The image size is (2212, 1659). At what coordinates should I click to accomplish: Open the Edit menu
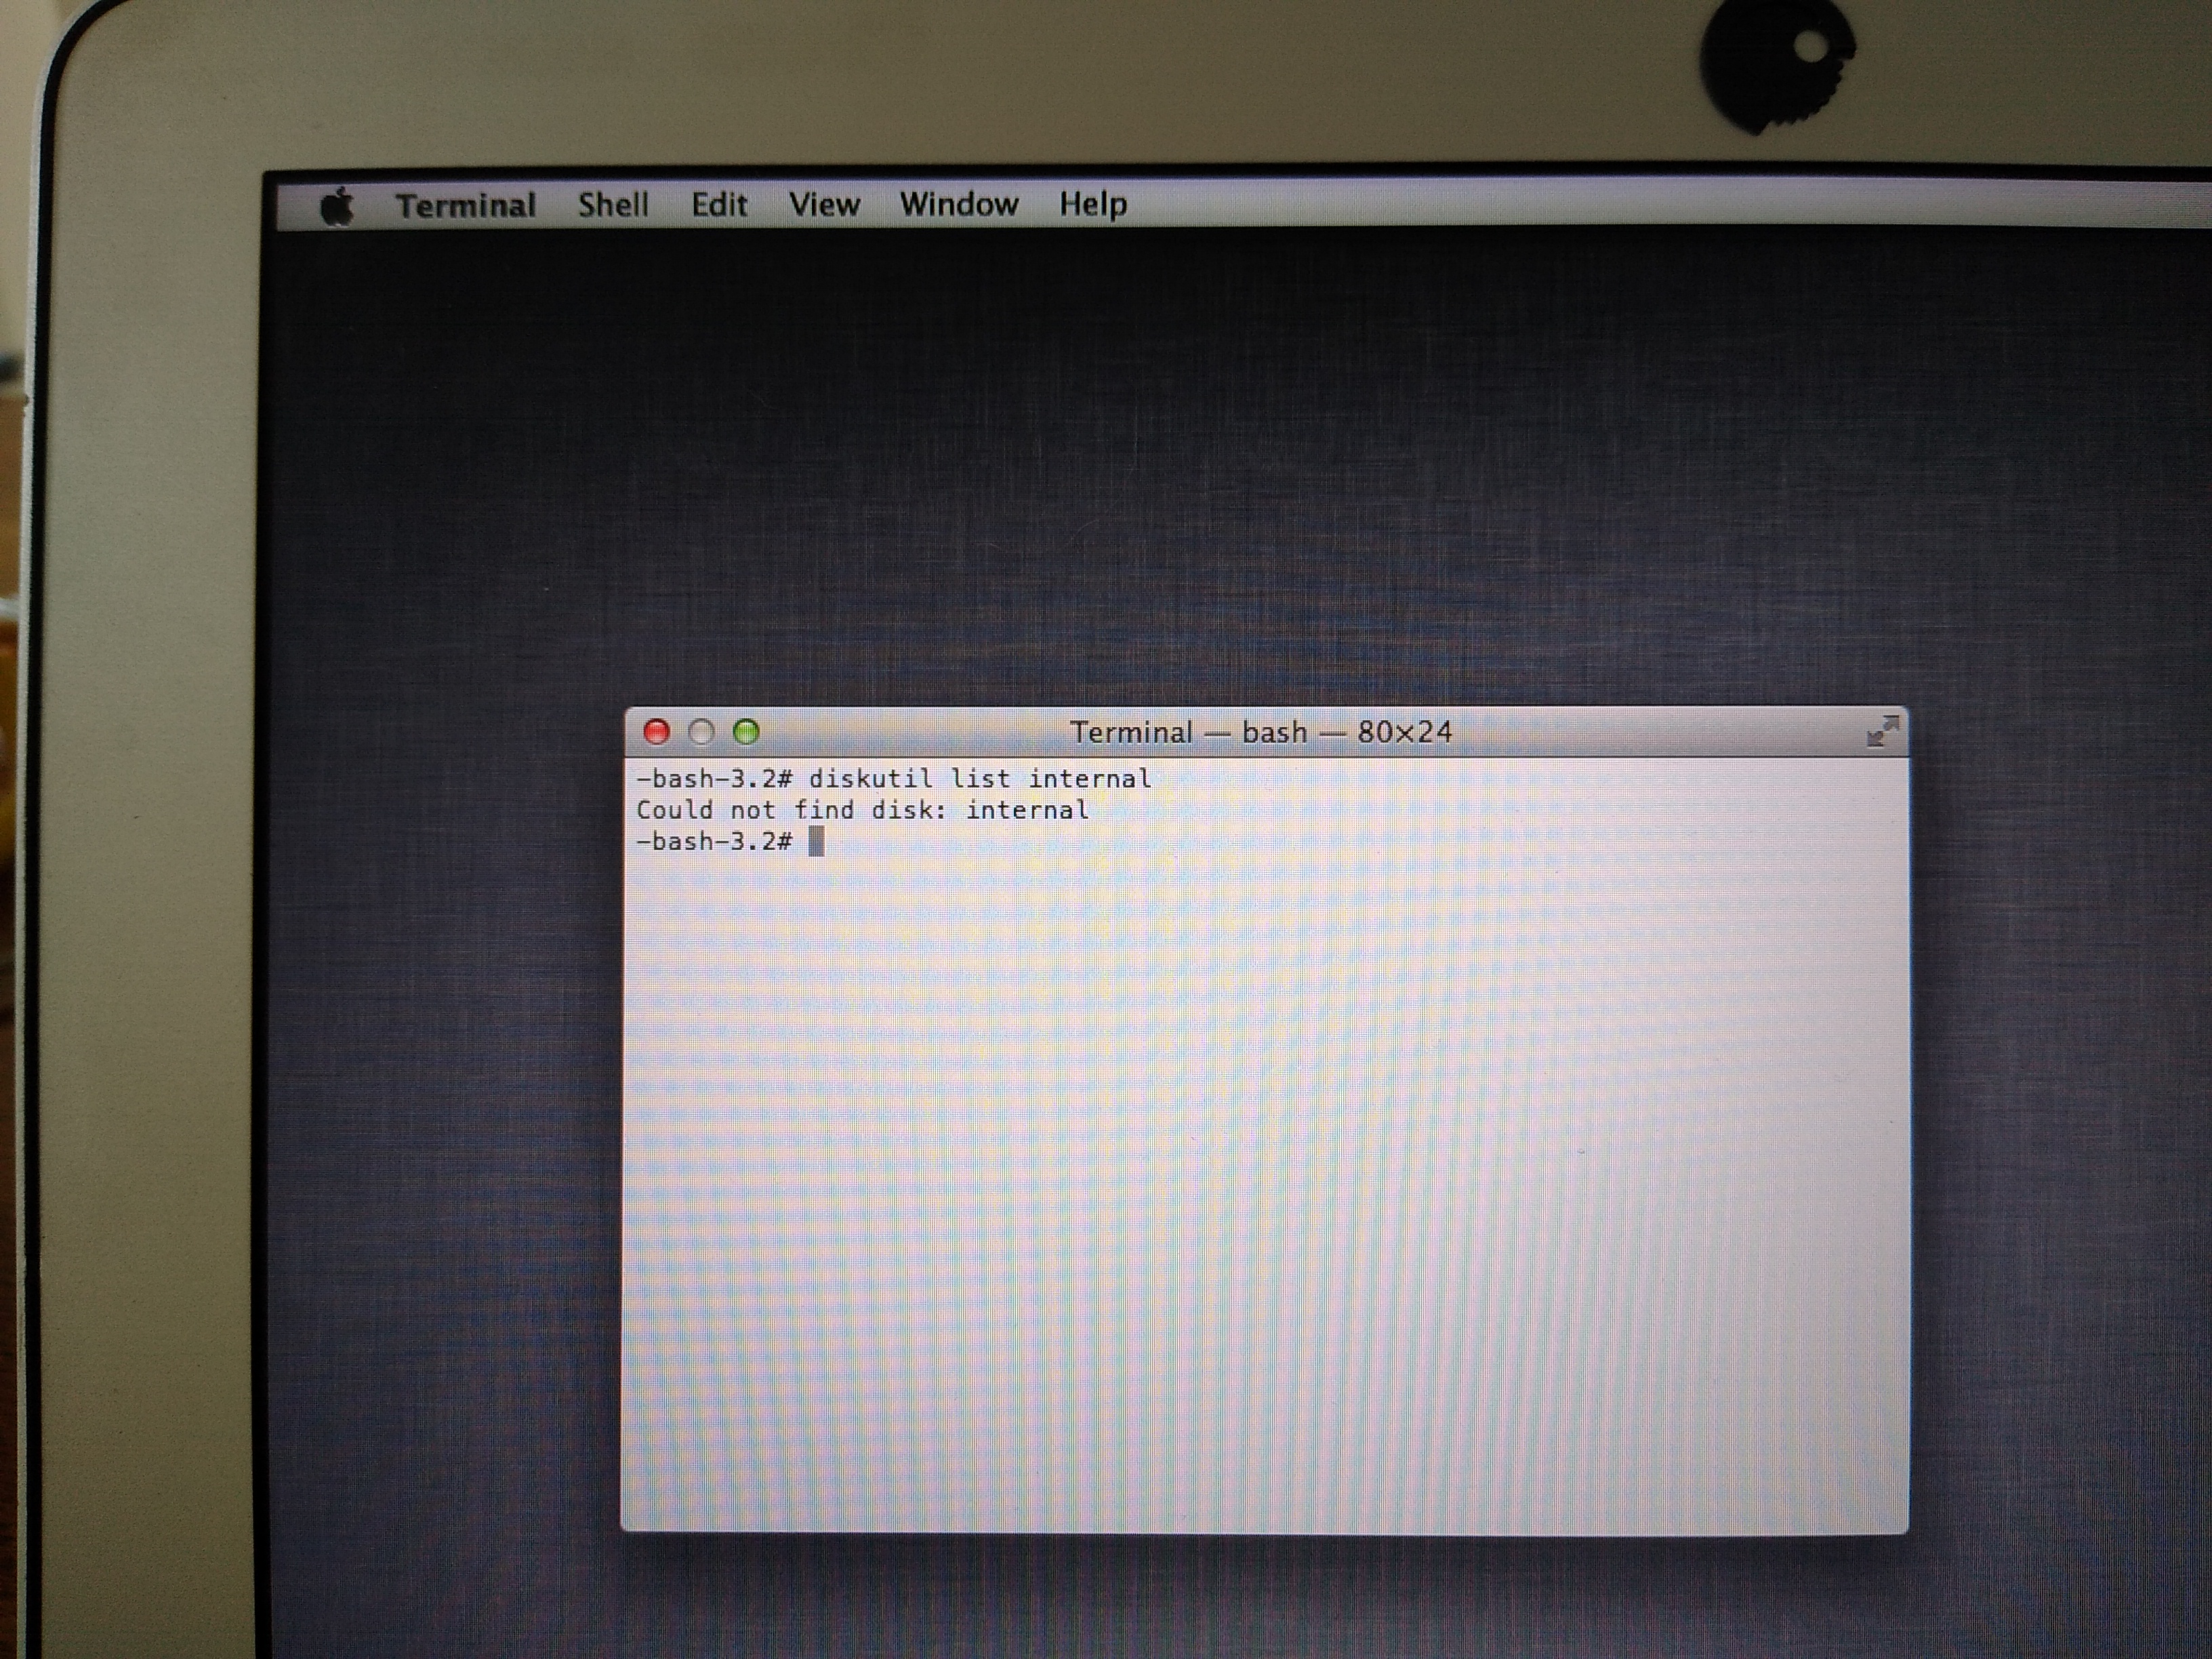(719, 205)
